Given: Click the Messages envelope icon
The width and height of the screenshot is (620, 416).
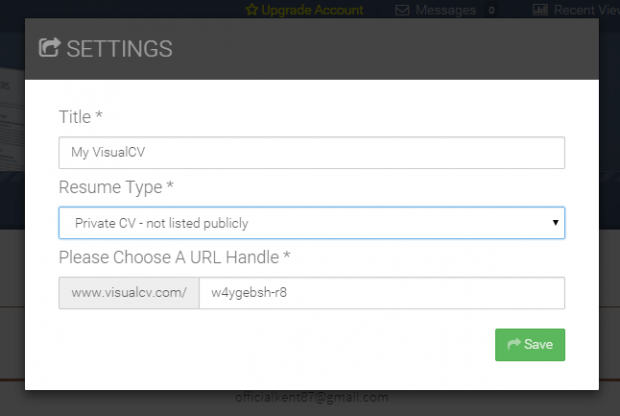Looking at the screenshot, I should click(403, 10).
